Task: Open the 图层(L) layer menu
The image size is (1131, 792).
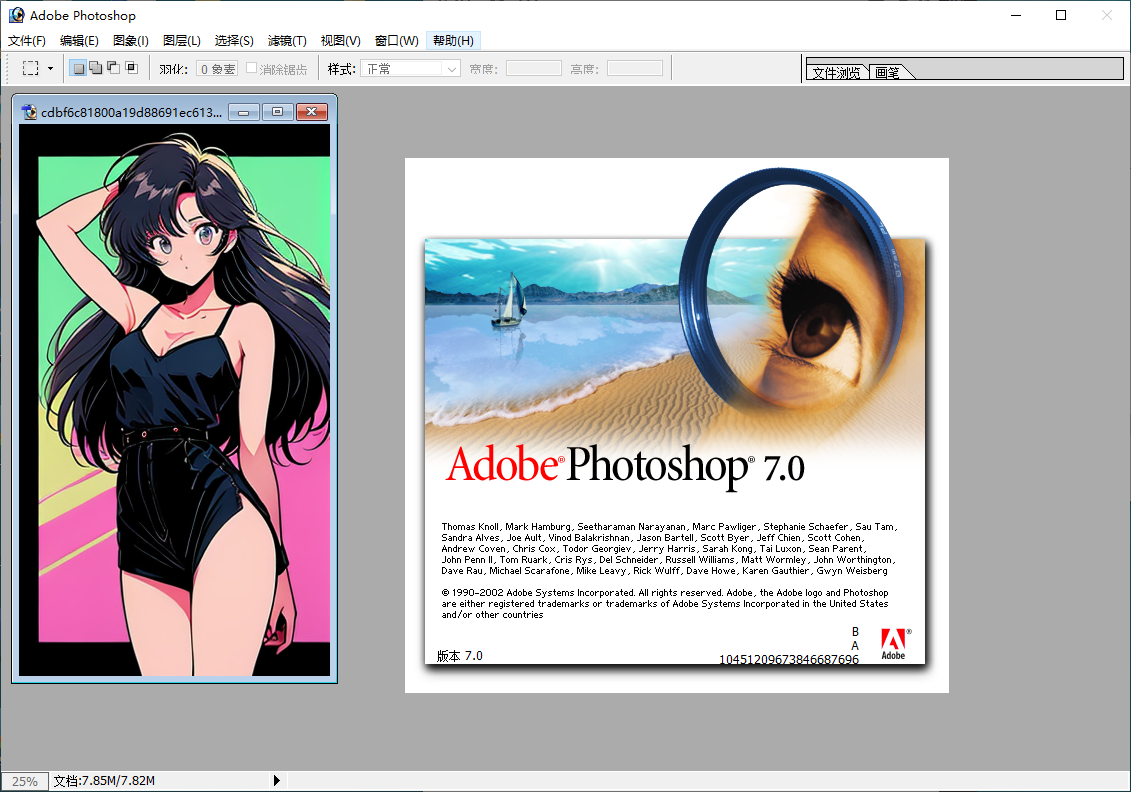Action: coord(181,41)
